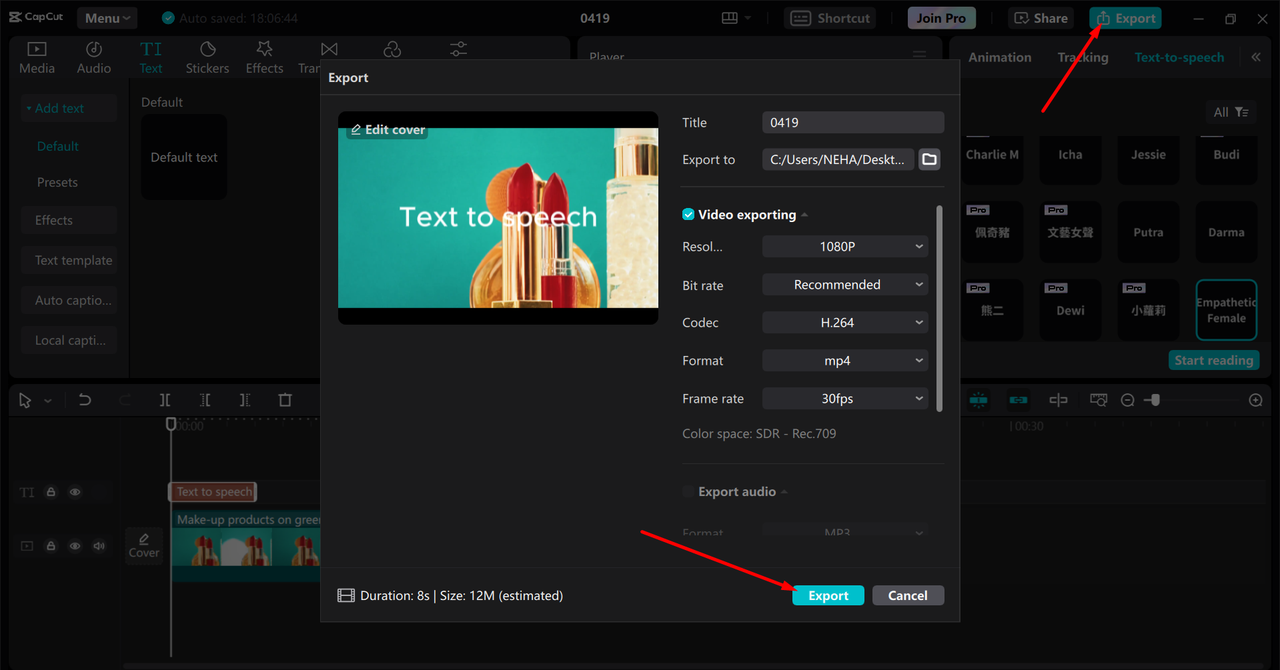The width and height of the screenshot is (1280, 670).
Task: Open the Resolution dropdown showing 1080P
Action: click(x=845, y=246)
